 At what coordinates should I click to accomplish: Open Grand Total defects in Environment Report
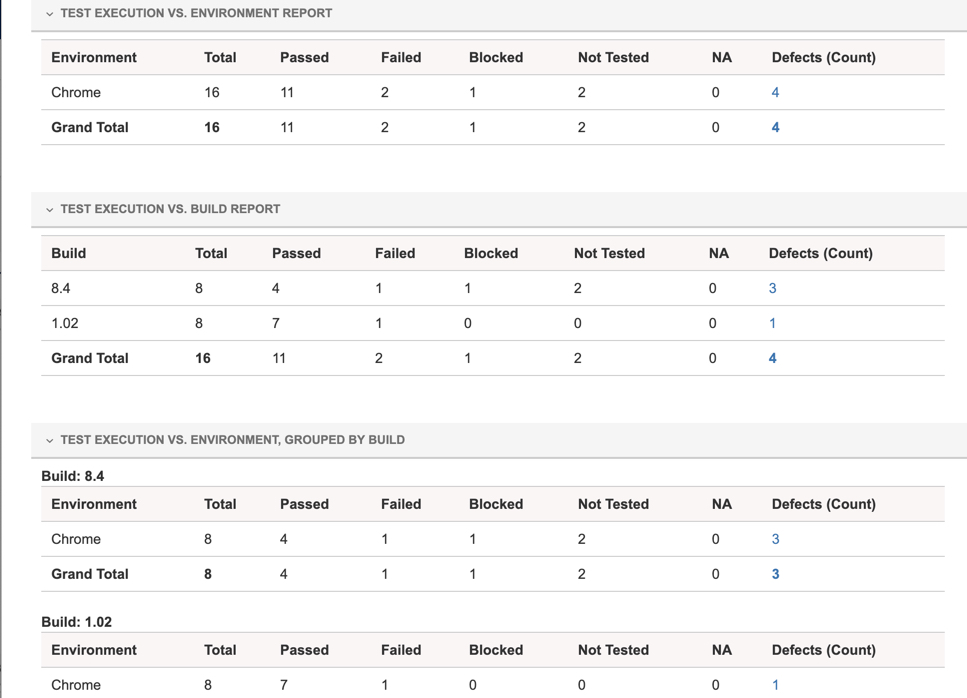click(775, 128)
